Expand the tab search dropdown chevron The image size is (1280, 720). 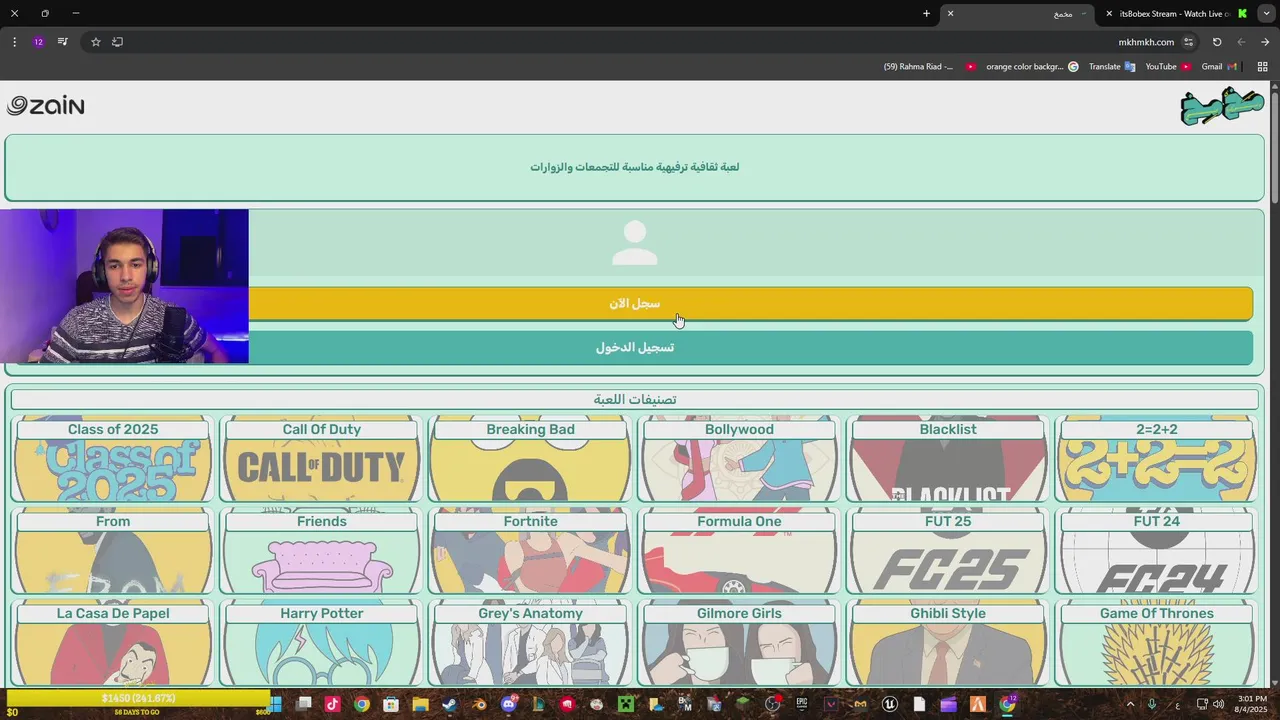click(x=1266, y=14)
